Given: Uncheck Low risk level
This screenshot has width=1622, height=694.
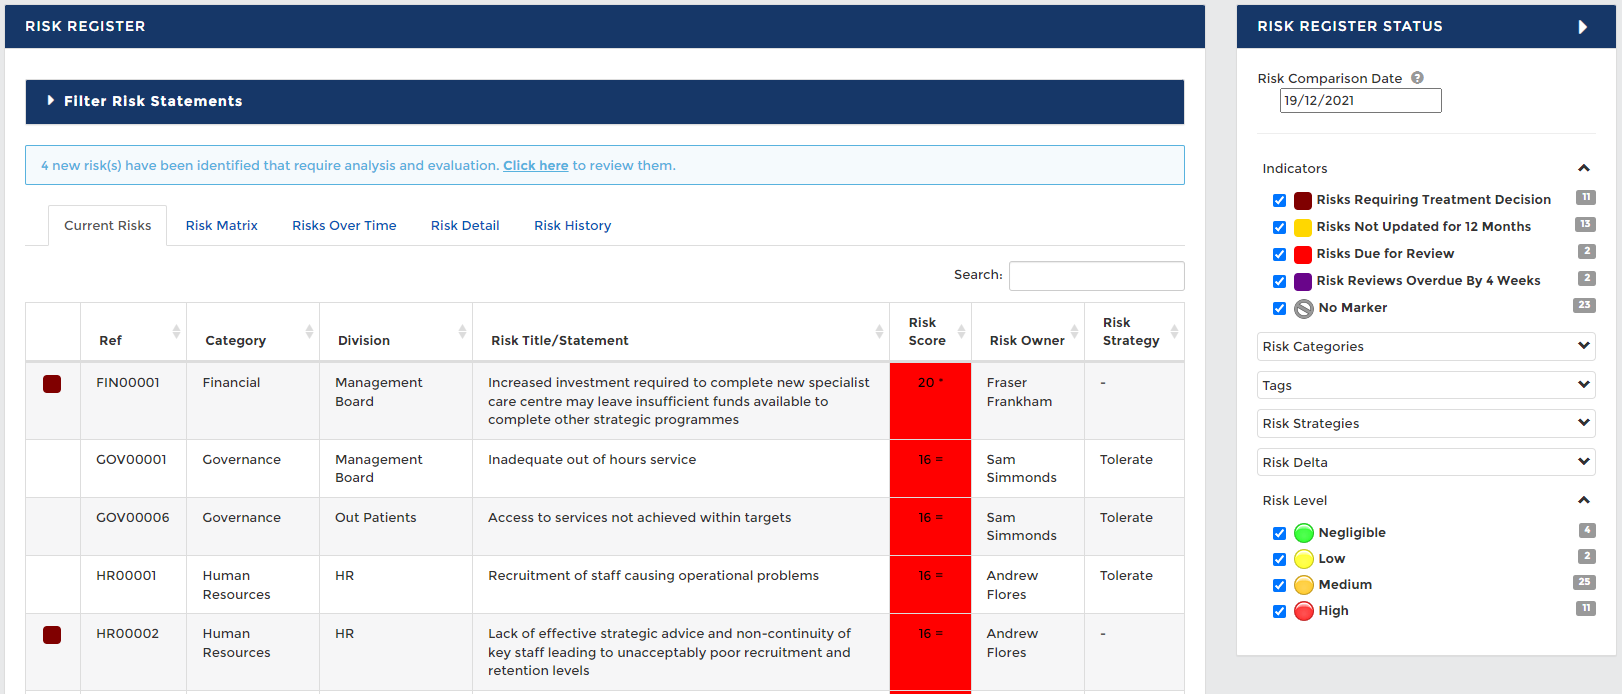Looking at the screenshot, I should tap(1279, 560).
